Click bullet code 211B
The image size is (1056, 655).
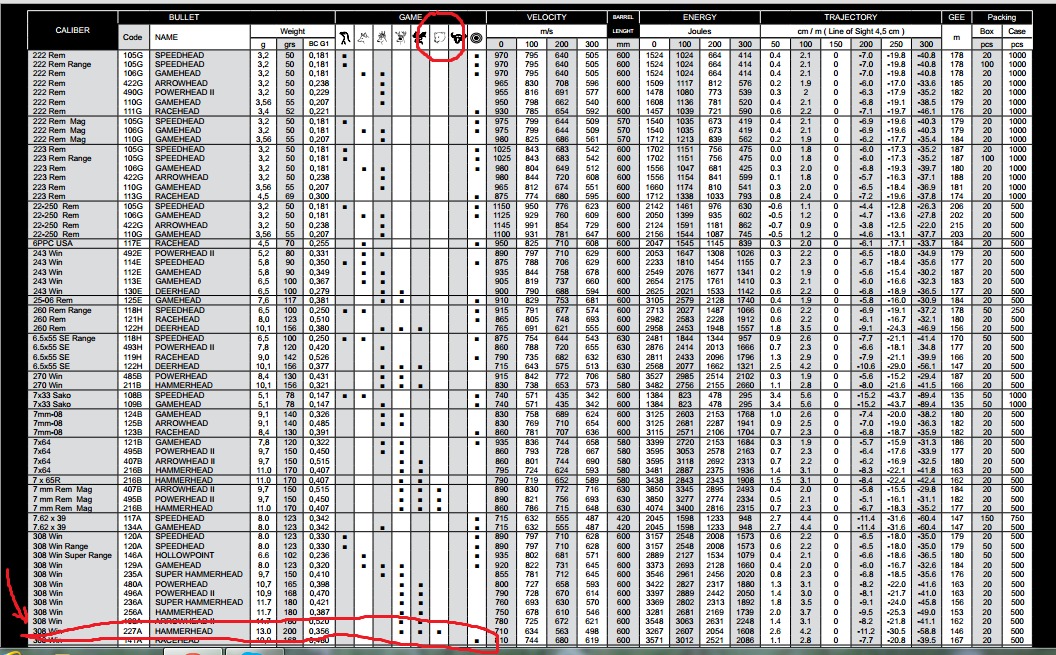[133, 386]
